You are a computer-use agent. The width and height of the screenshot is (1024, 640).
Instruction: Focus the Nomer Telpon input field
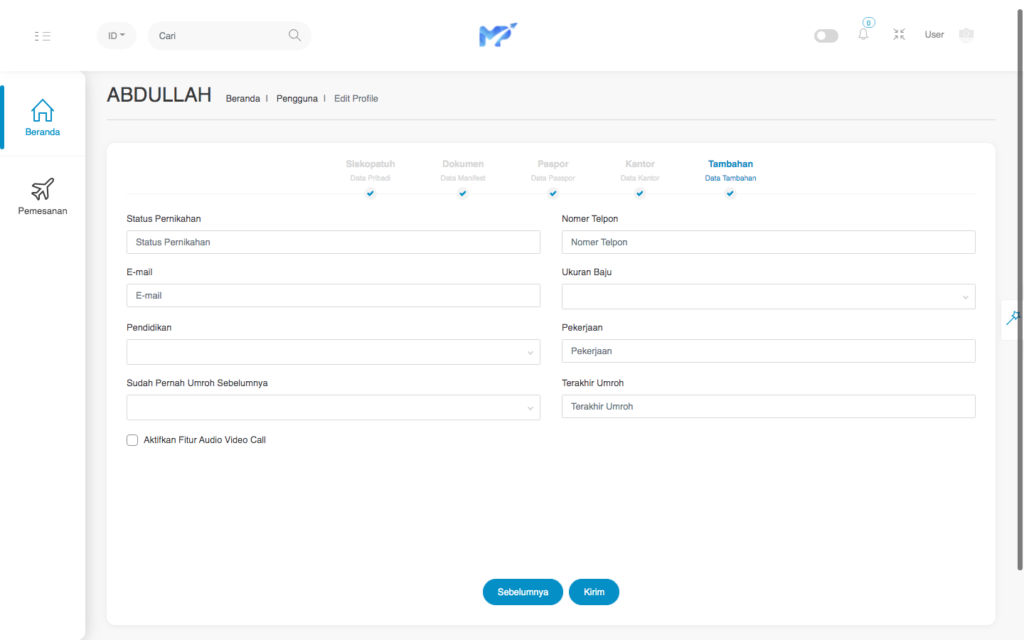tap(768, 242)
